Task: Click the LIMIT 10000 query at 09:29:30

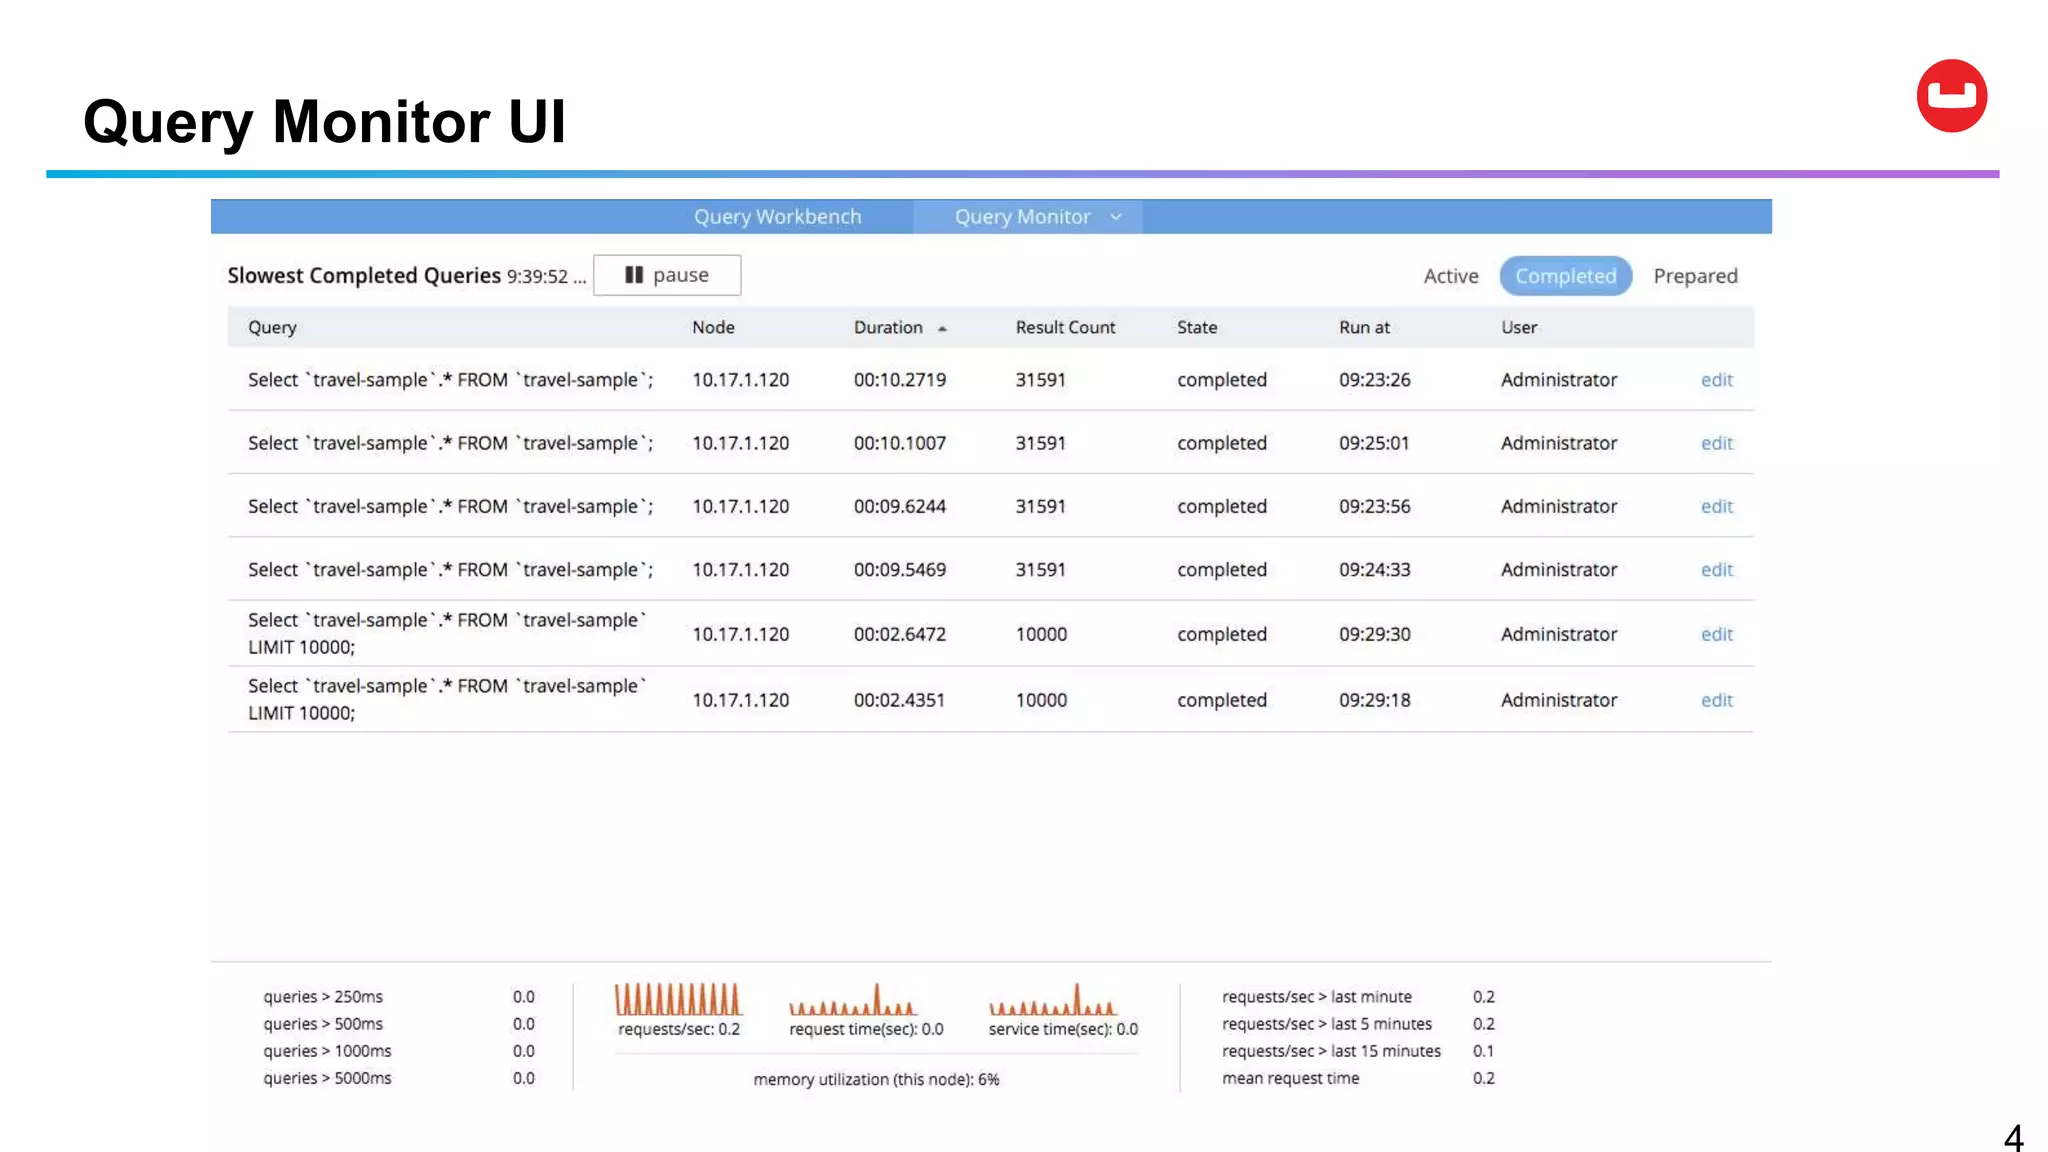Action: (x=447, y=634)
